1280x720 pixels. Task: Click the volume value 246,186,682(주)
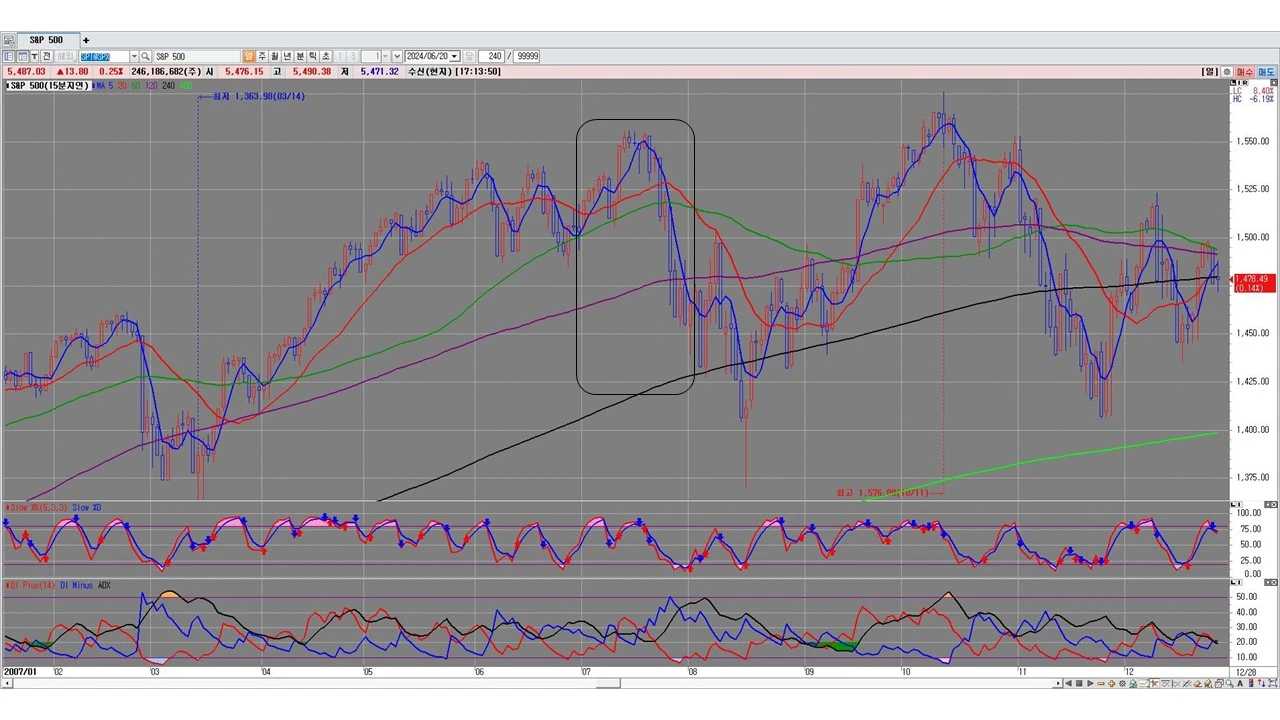pyautogui.click(x=166, y=72)
